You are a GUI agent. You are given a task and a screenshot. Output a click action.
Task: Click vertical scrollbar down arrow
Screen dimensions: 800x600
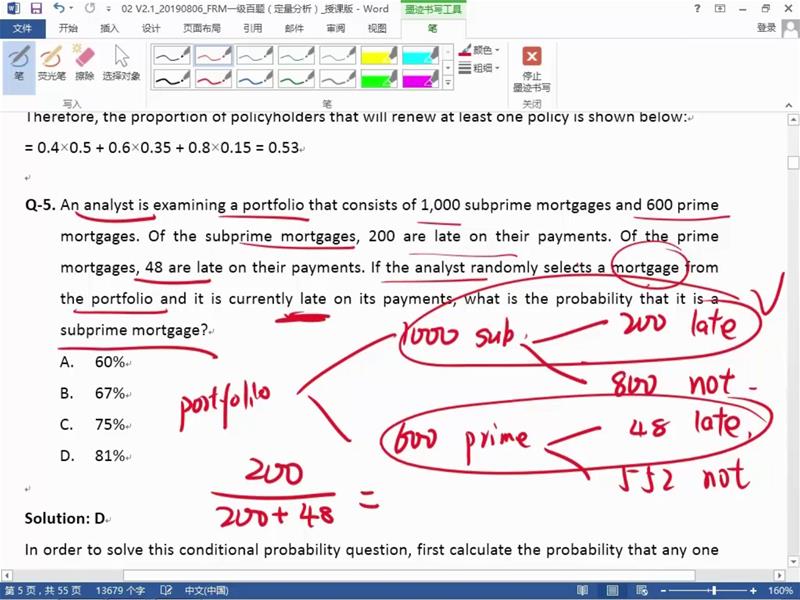793,561
